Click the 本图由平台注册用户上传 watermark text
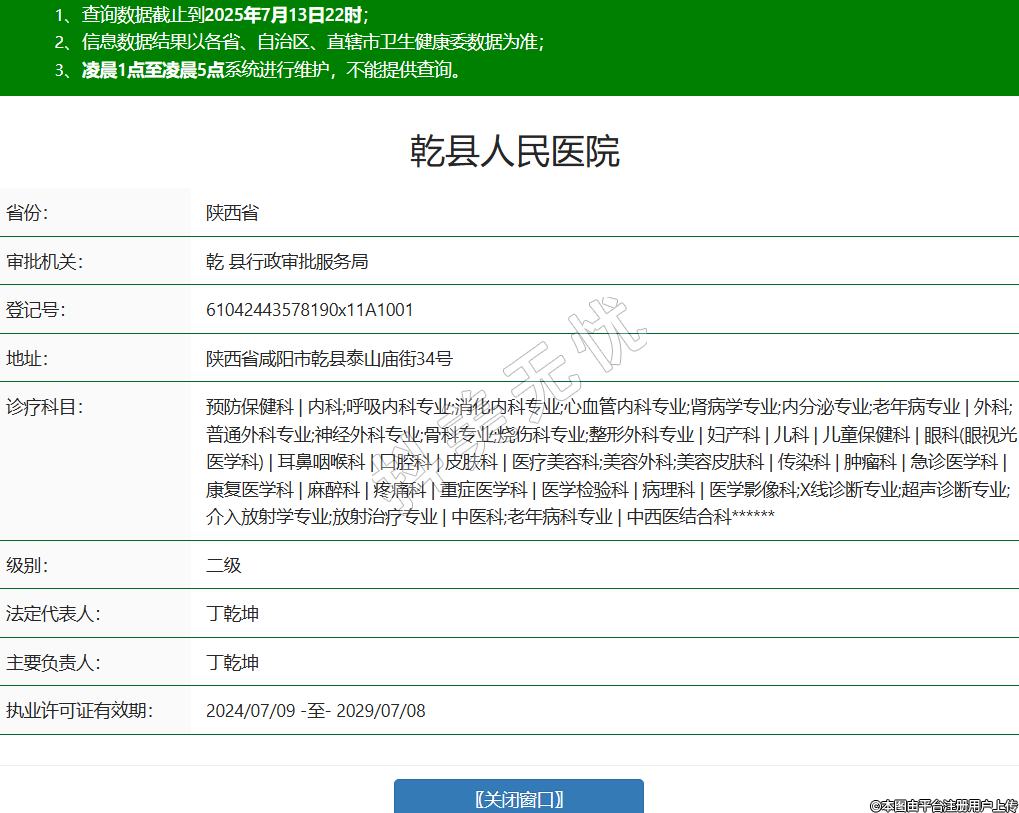This screenshot has width=1019, height=813. click(x=942, y=805)
